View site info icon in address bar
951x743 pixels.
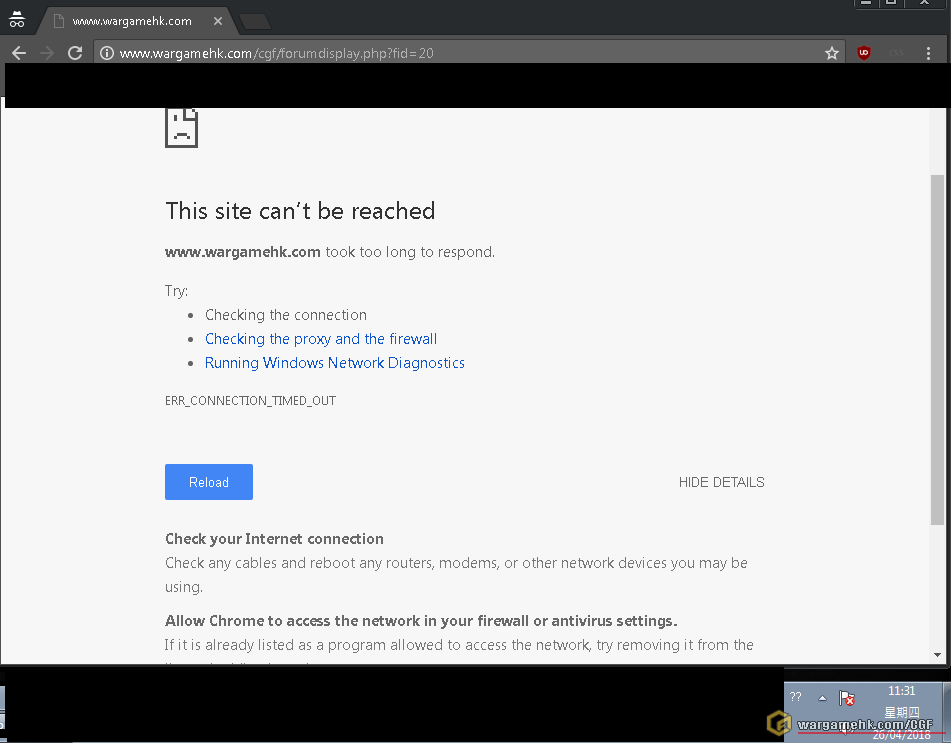(107, 53)
